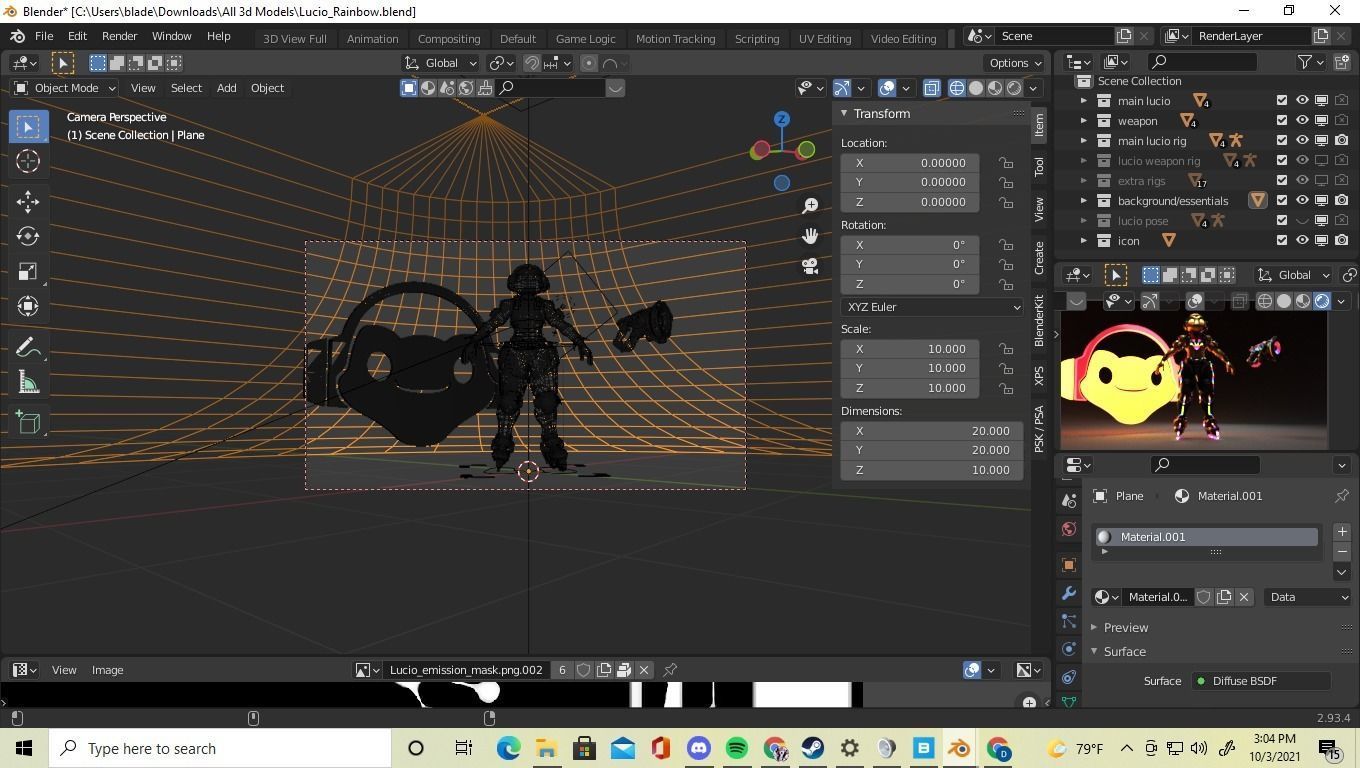Click the Windows taskbar search box
Screen dimensions: 1360x768
pos(221,748)
